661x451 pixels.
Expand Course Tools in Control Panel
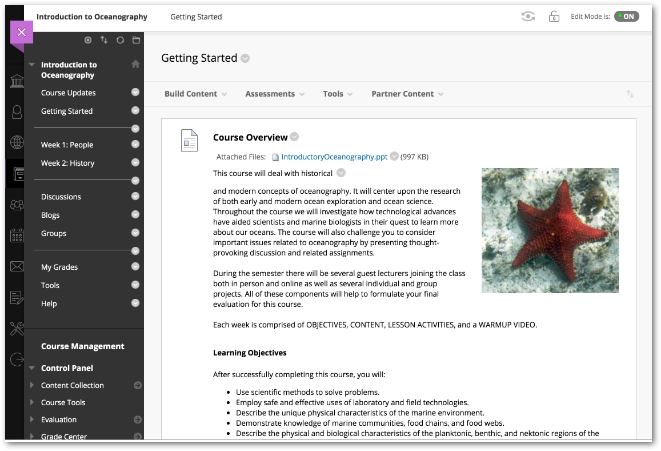[32, 403]
